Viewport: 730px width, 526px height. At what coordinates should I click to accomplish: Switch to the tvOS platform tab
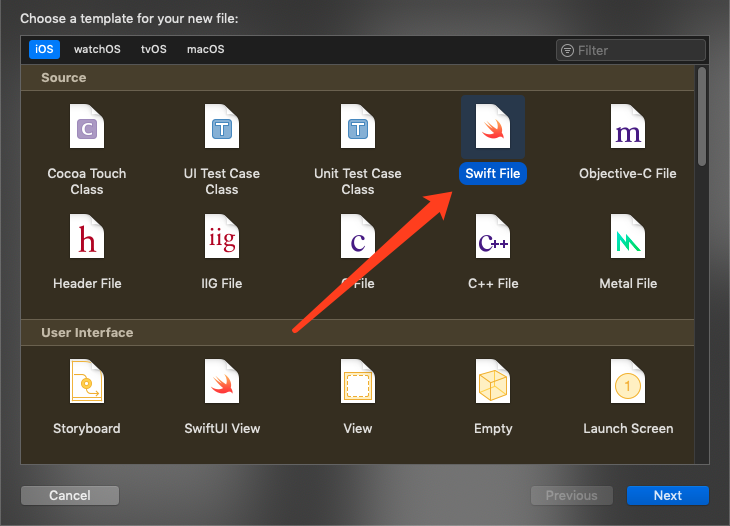[x=154, y=49]
